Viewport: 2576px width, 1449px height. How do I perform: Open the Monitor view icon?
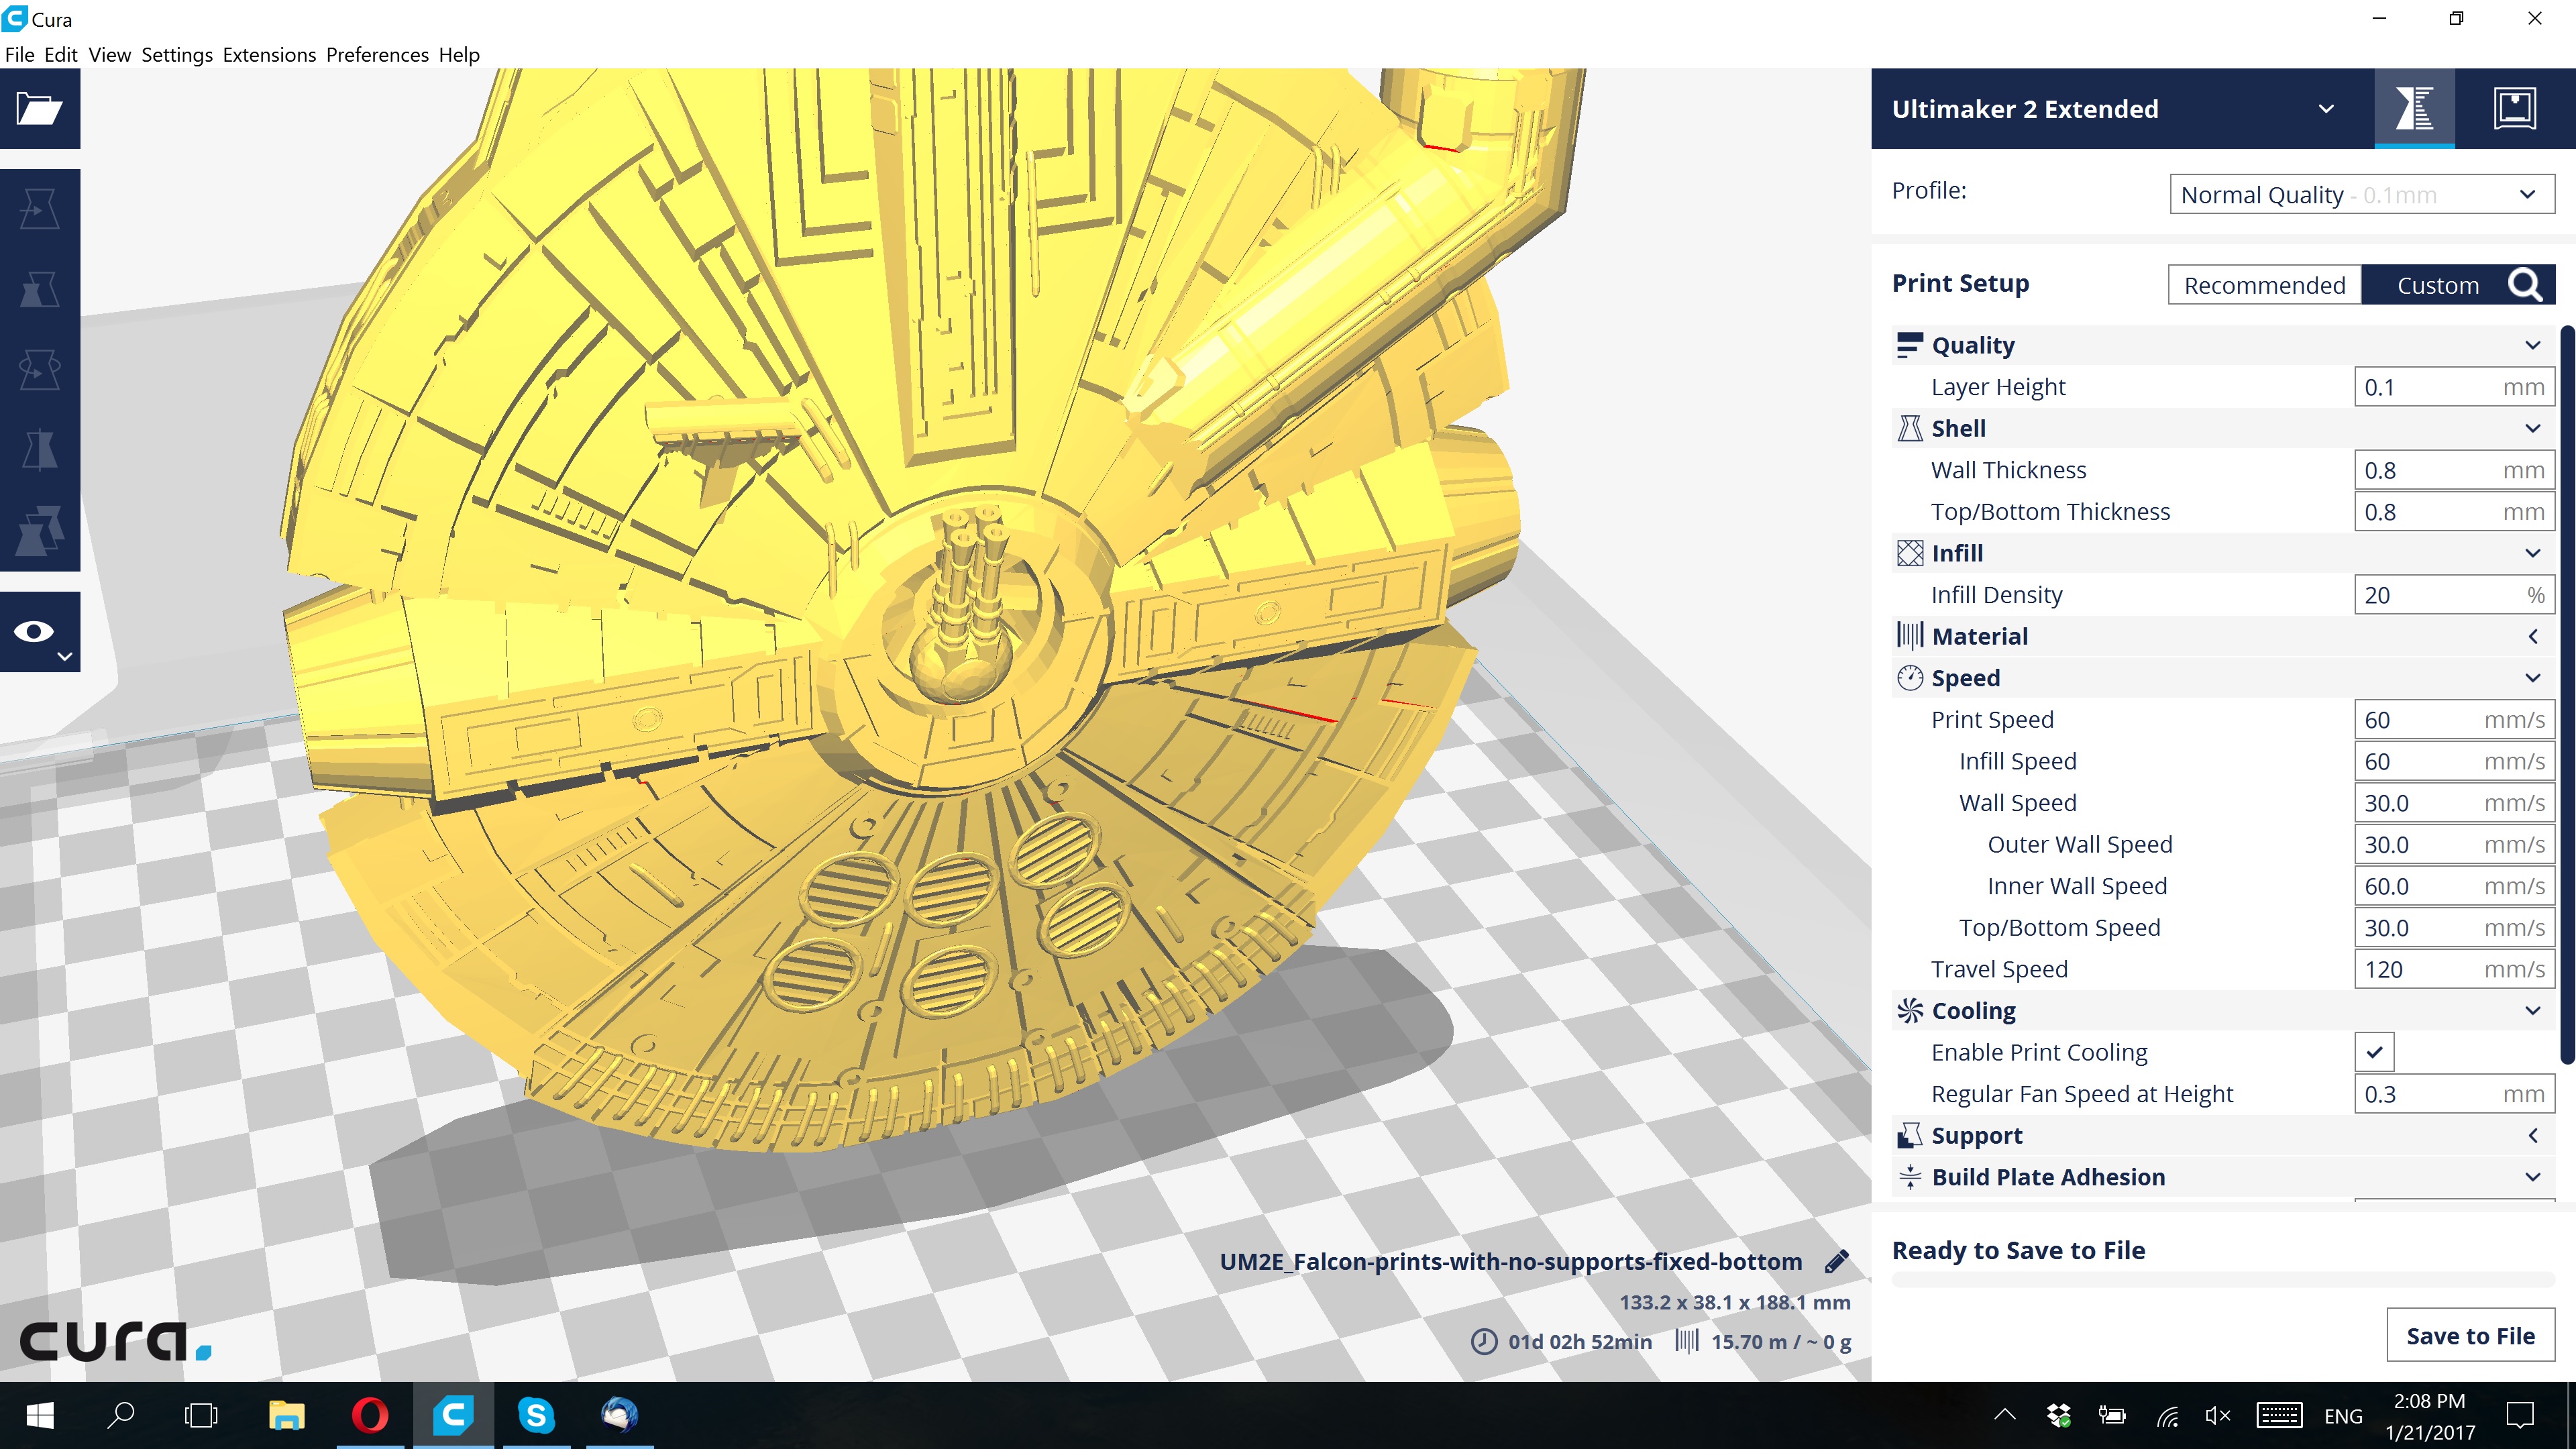point(2514,108)
